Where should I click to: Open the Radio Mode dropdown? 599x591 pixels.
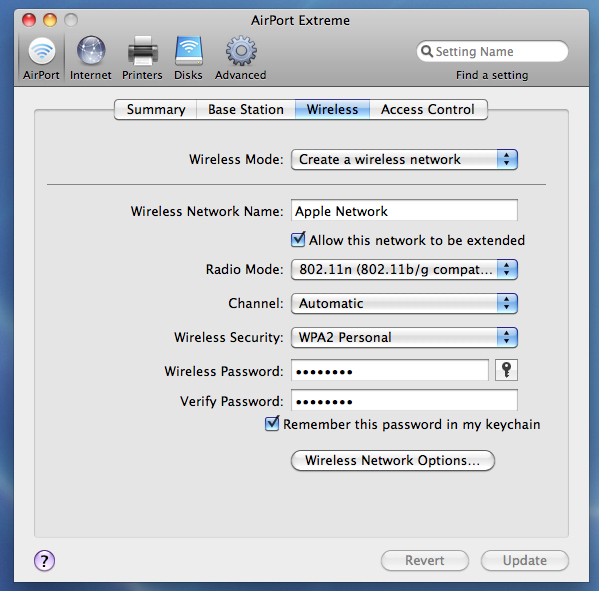(x=404, y=269)
